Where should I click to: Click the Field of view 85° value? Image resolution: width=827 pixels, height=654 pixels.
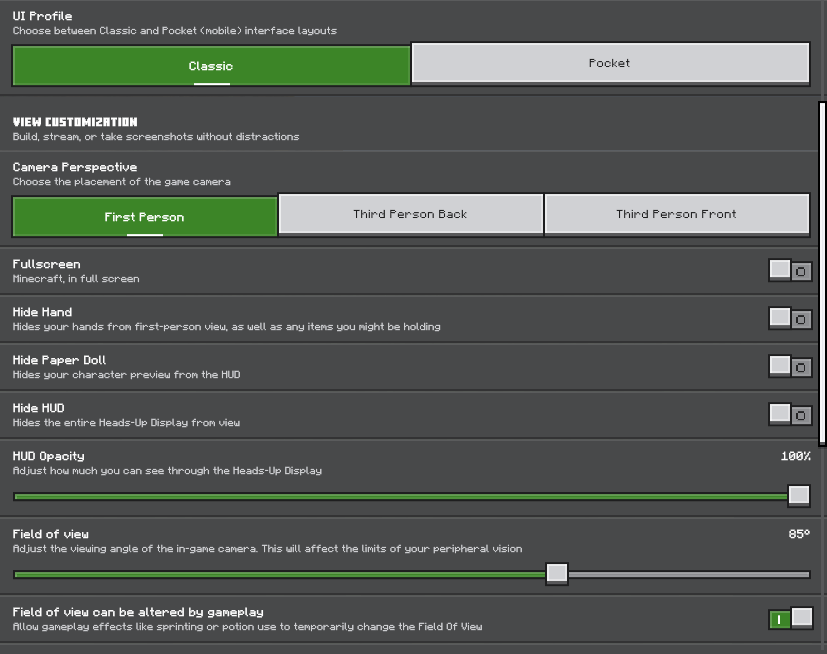tap(799, 534)
